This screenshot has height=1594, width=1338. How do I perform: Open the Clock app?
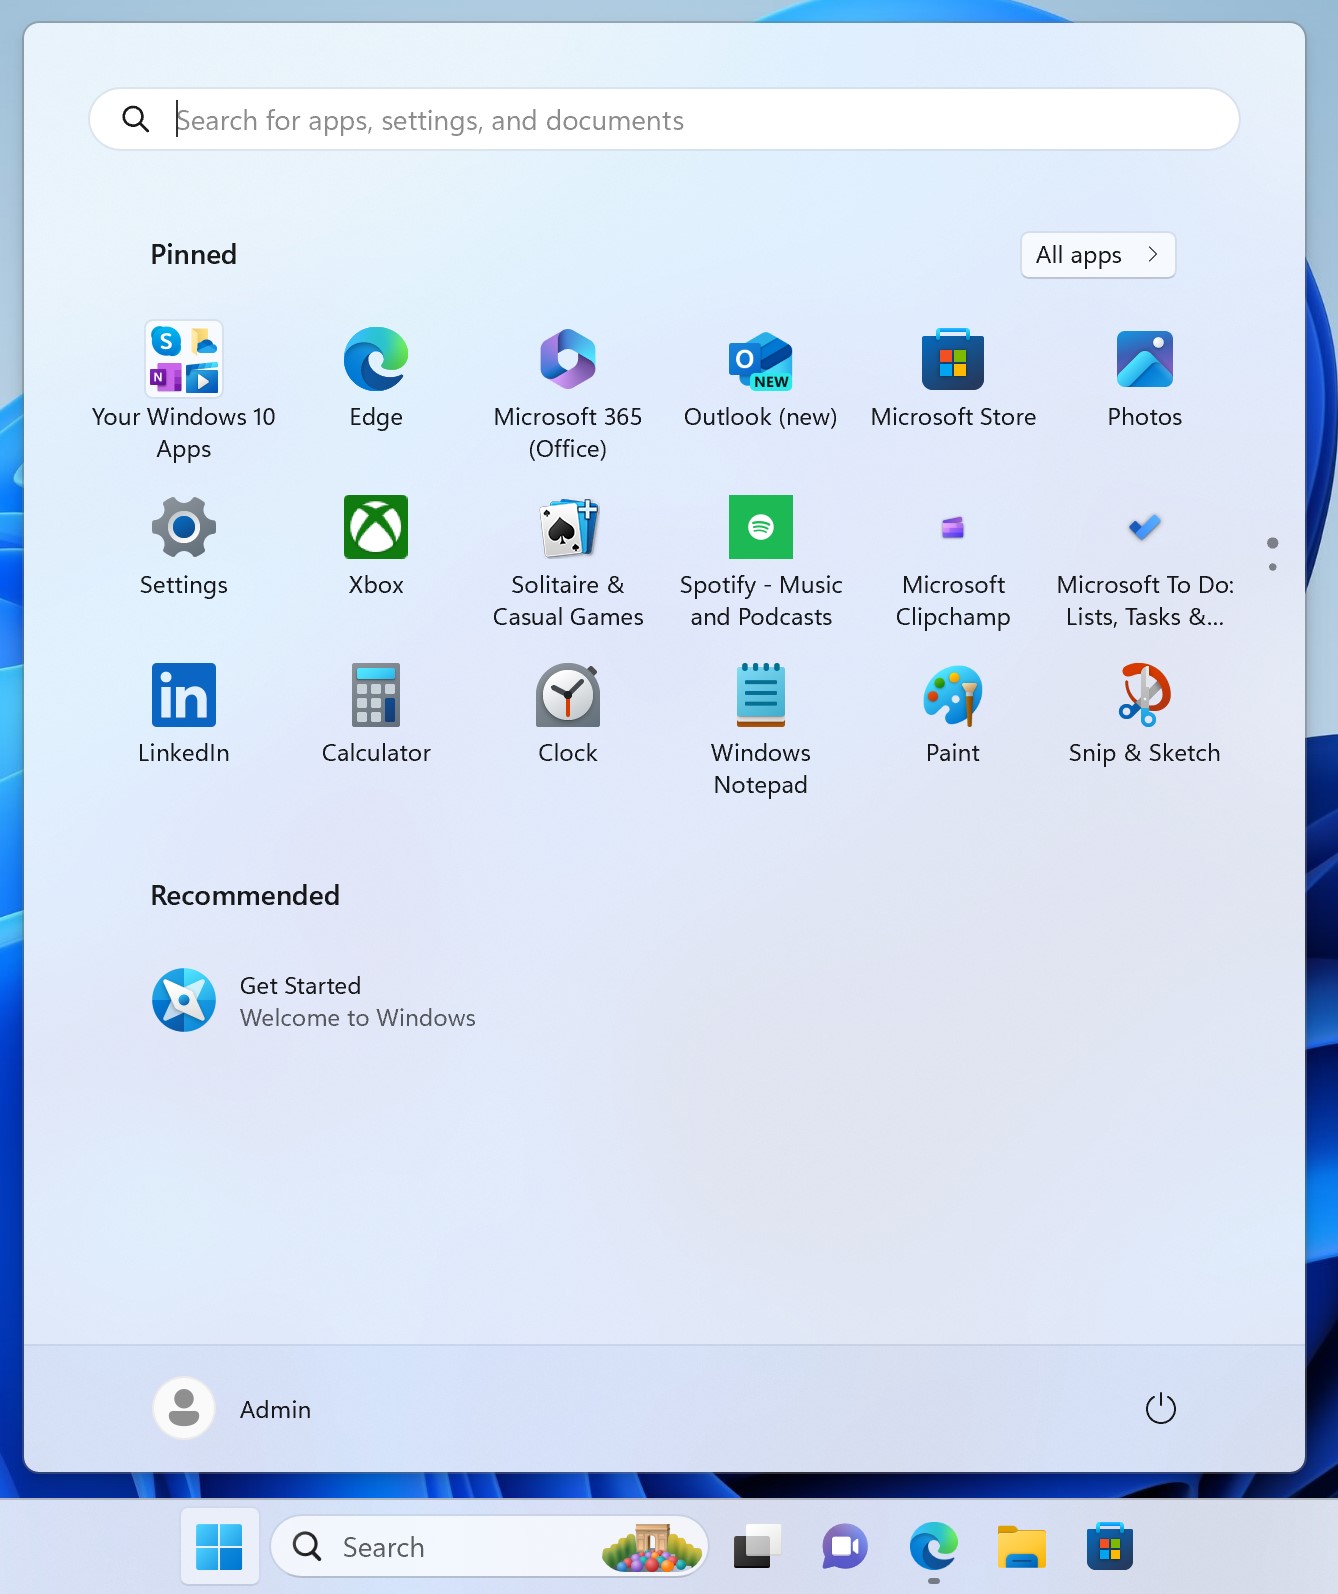[x=568, y=714]
